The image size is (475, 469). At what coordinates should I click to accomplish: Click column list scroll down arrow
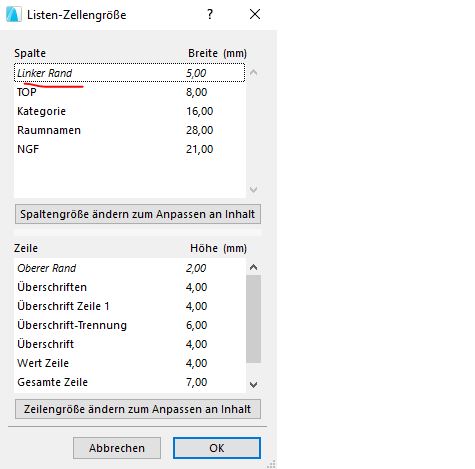click(253, 190)
